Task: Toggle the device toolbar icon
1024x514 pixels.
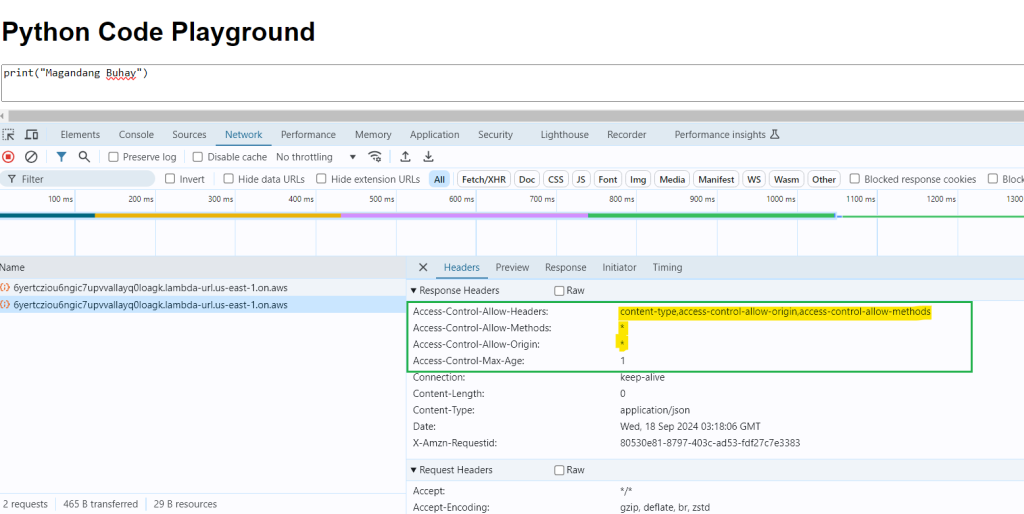Action: 31,135
